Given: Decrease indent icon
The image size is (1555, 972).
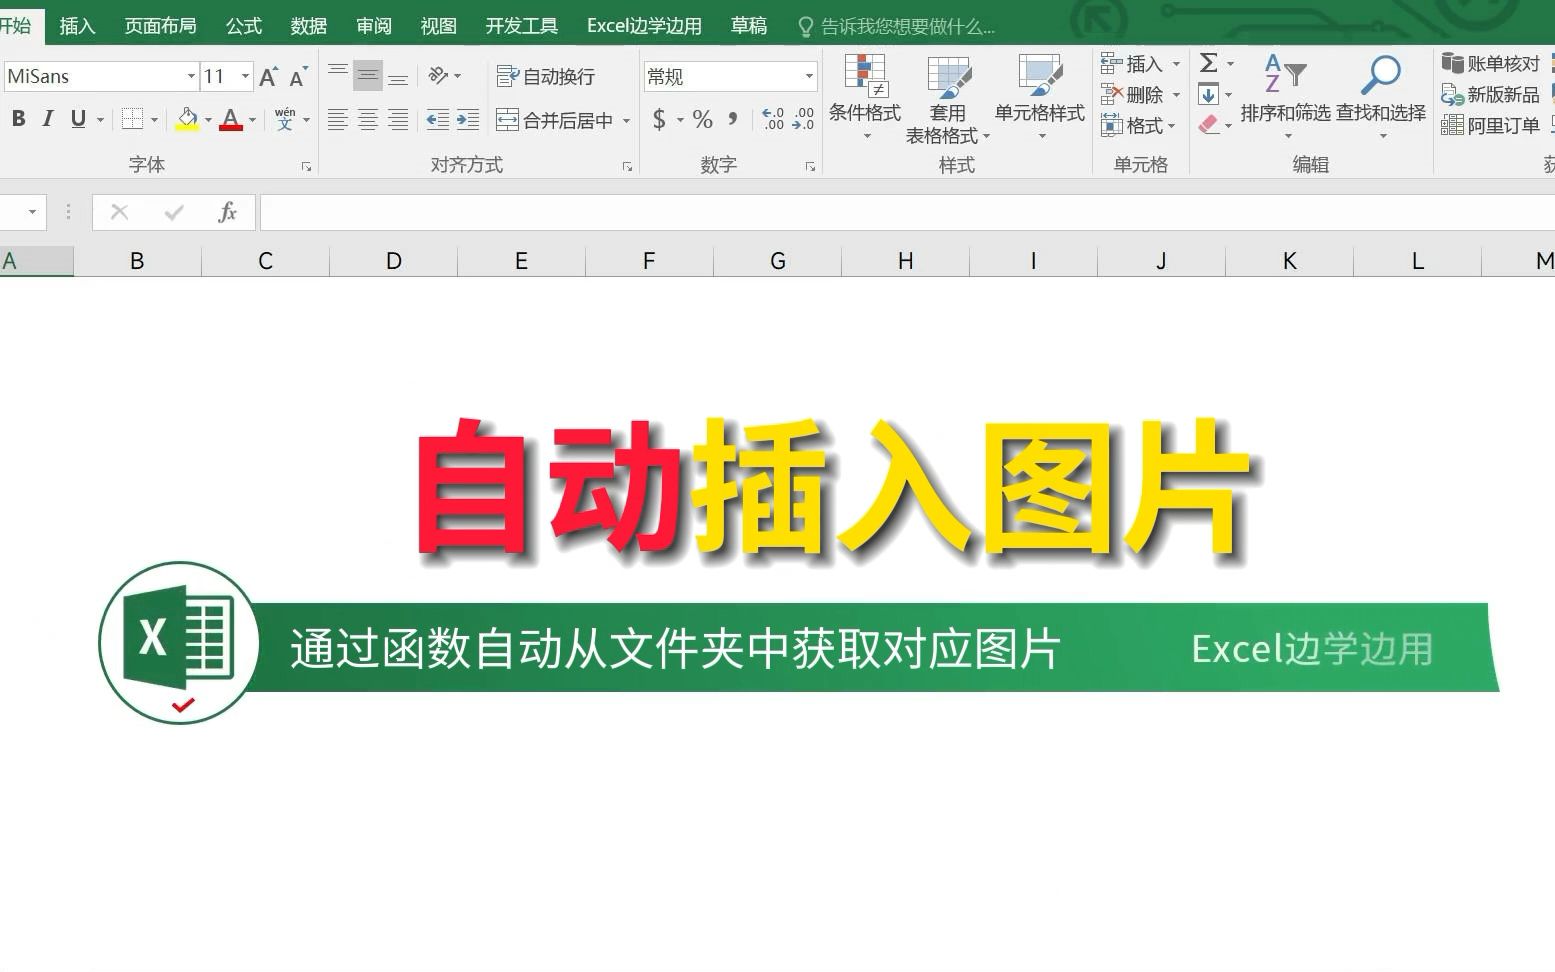Looking at the screenshot, I should (438, 120).
